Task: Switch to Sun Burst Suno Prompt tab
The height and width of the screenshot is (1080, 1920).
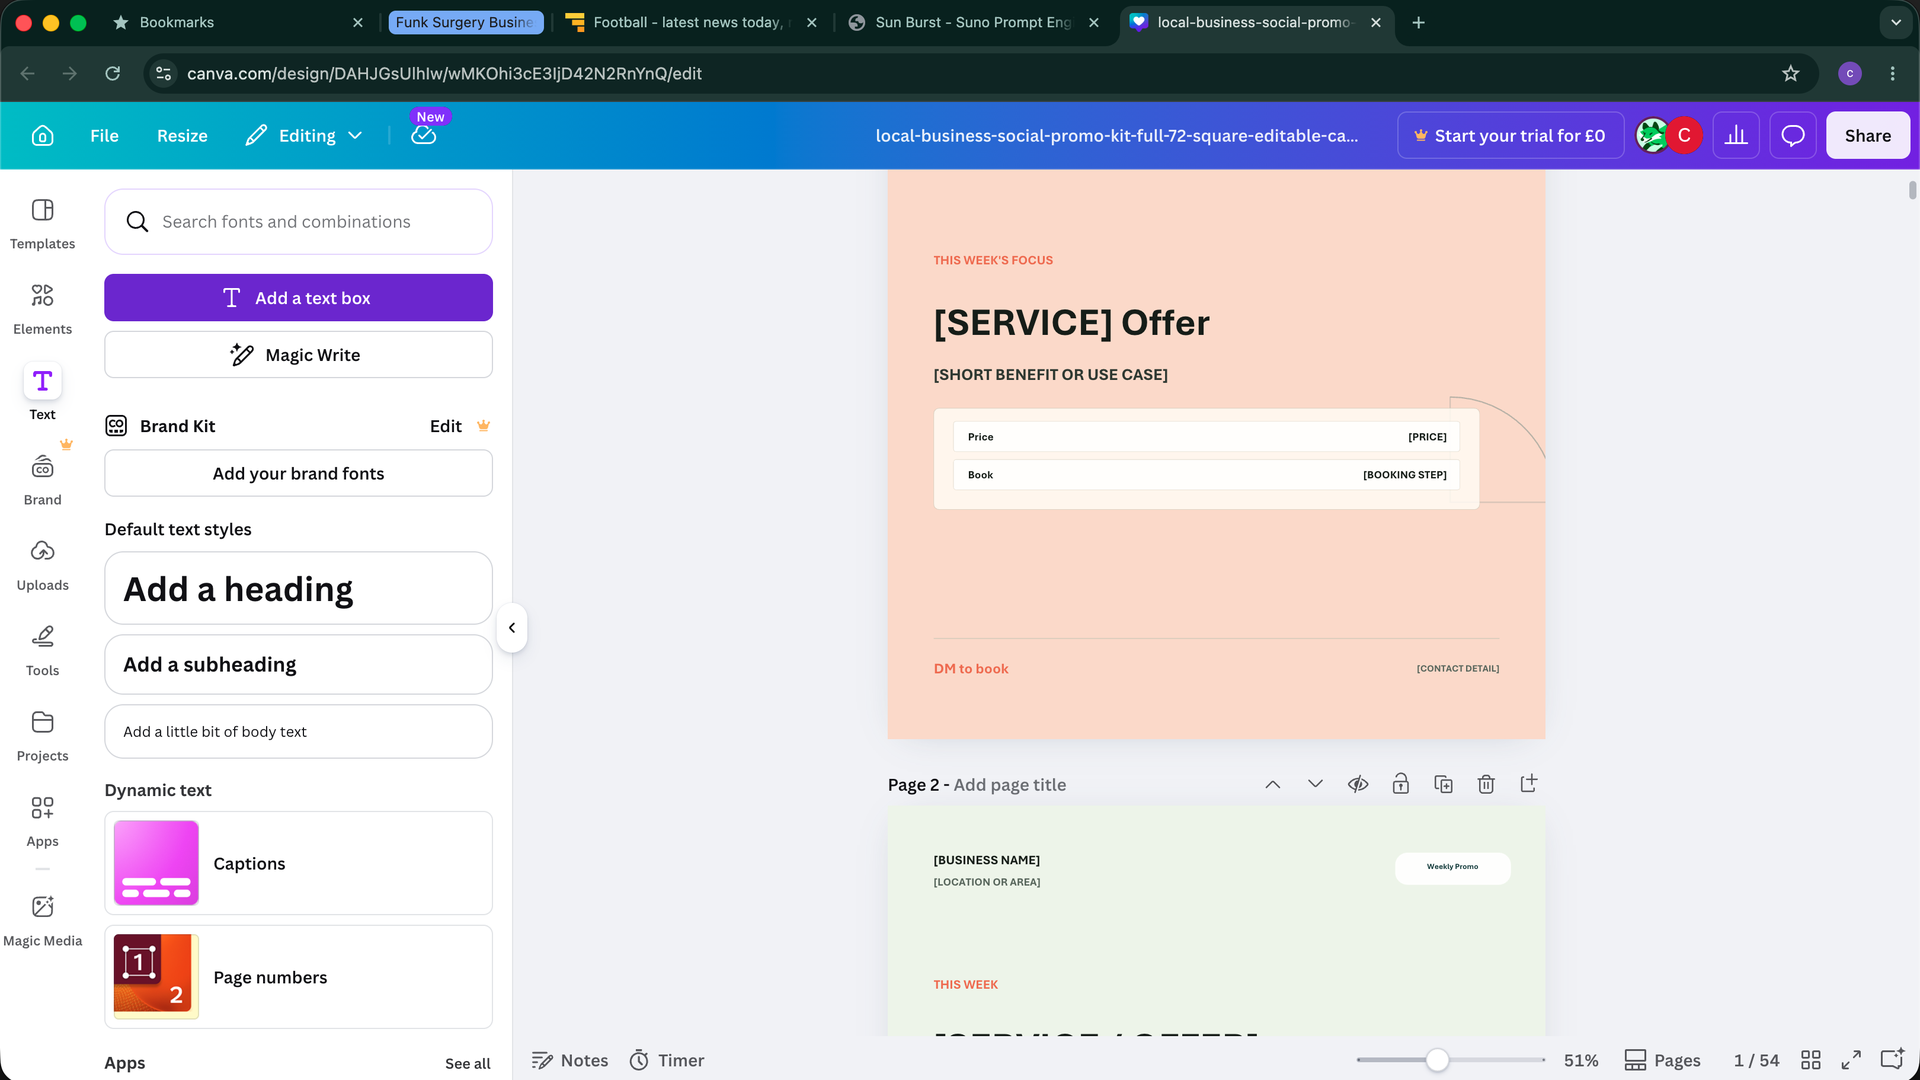Action: 973,22
